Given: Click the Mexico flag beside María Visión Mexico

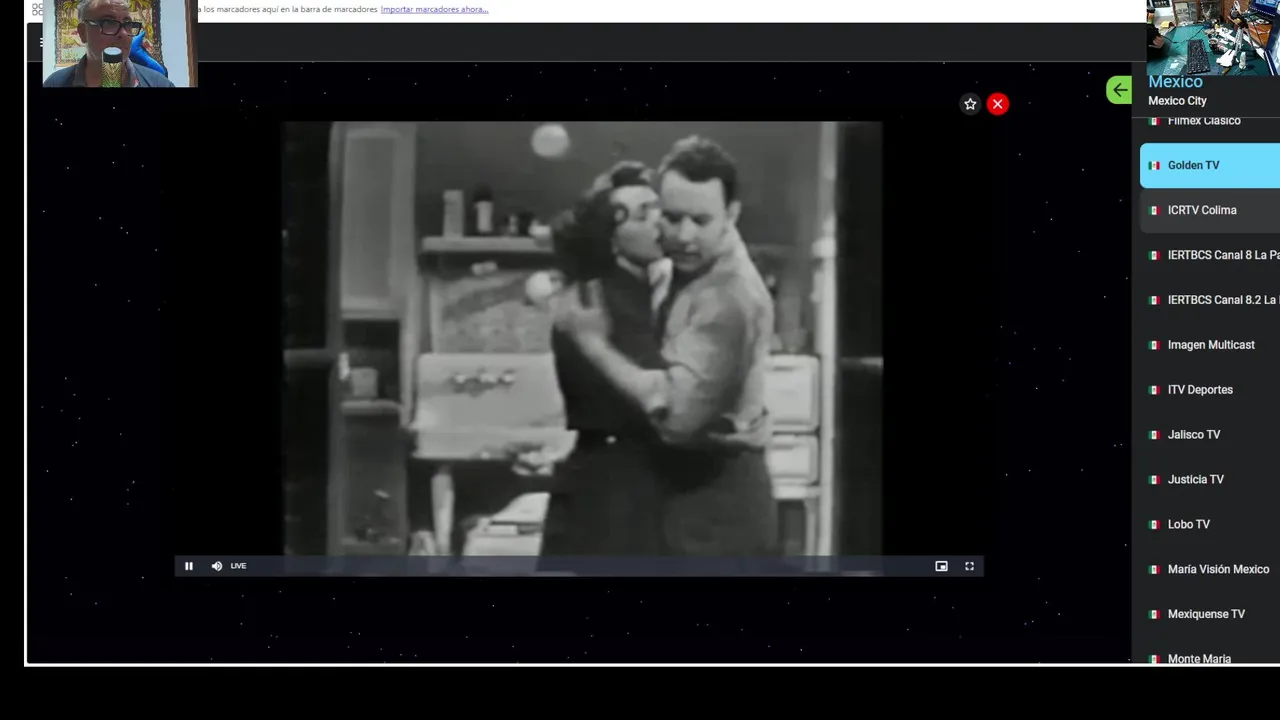Looking at the screenshot, I should pyautogui.click(x=1154, y=571).
